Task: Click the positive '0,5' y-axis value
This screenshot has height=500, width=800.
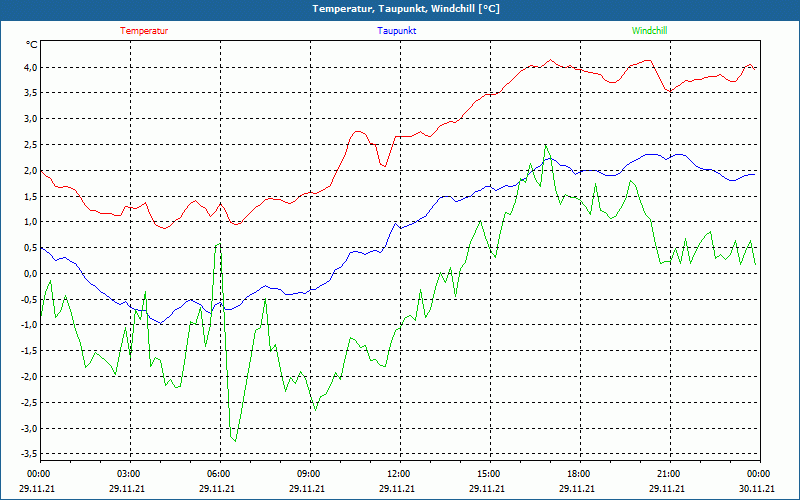Action: pyautogui.click(x=31, y=248)
